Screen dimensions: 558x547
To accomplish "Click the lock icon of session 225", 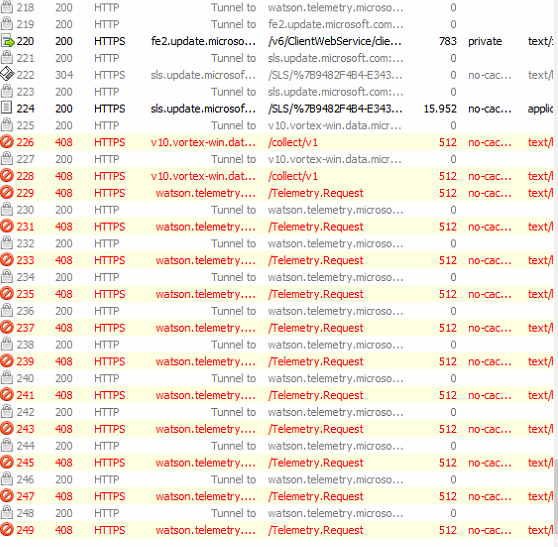I will pyautogui.click(x=7, y=125).
